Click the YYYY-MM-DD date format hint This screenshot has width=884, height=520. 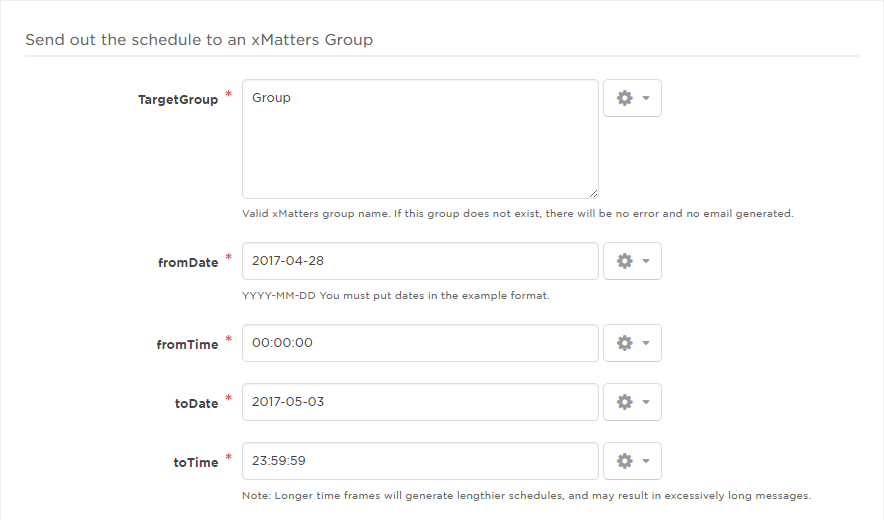pyautogui.click(x=396, y=296)
